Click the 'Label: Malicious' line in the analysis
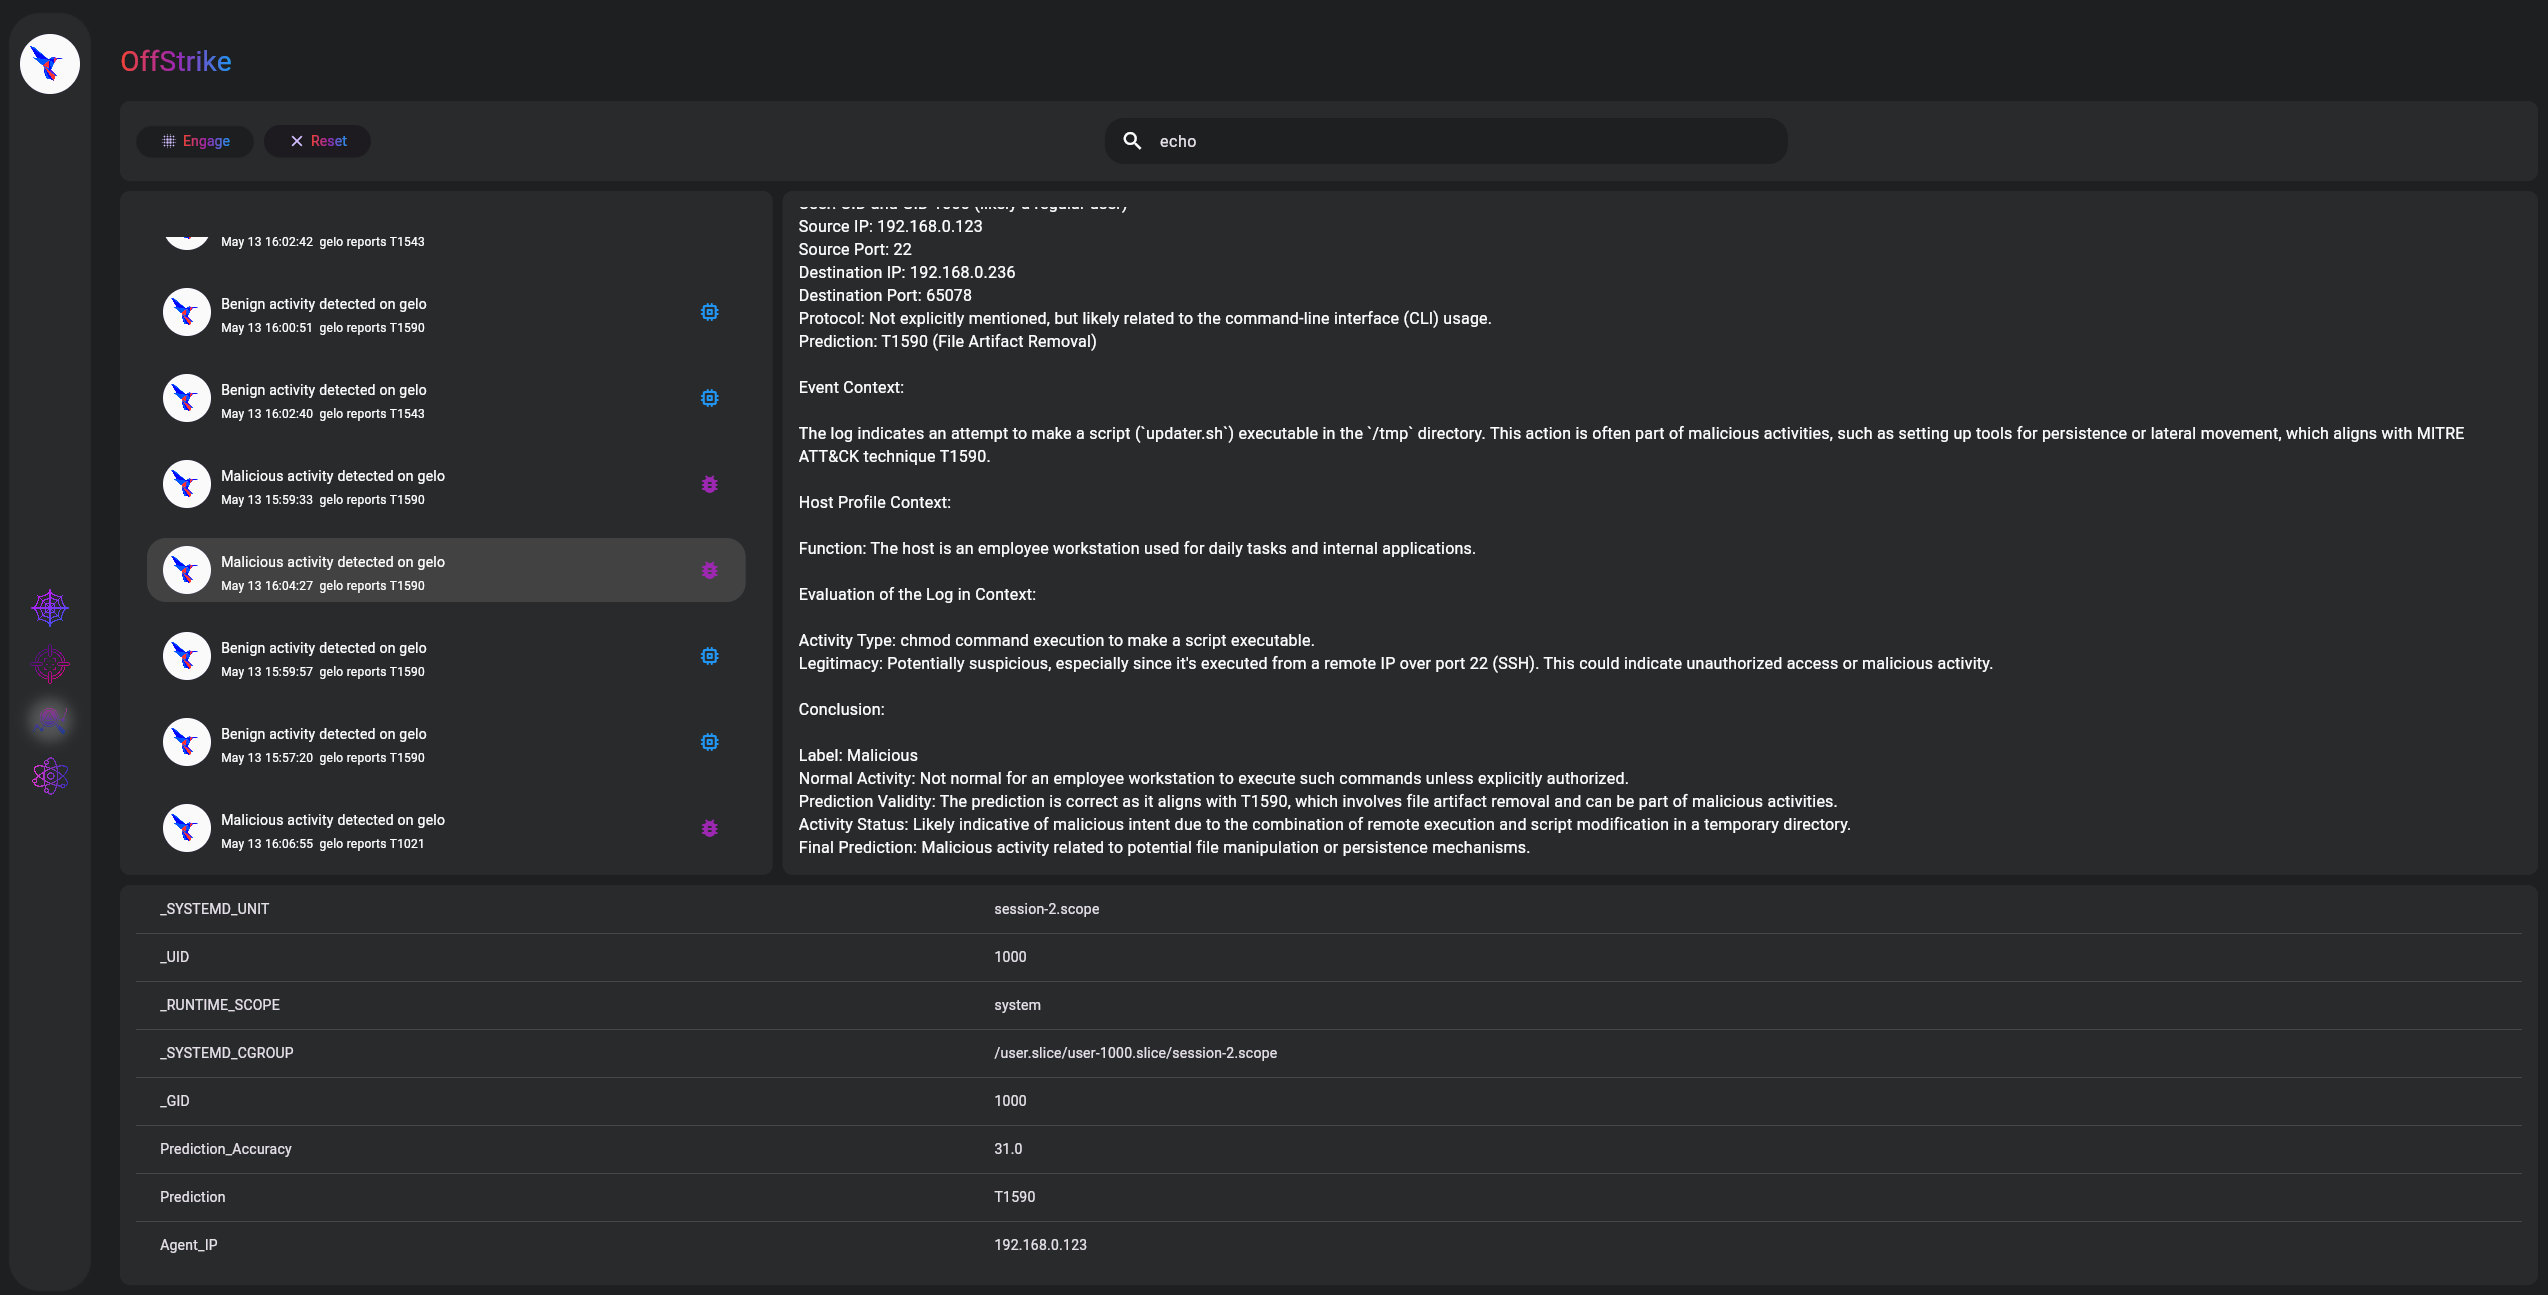2548x1295 pixels. [858, 755]
